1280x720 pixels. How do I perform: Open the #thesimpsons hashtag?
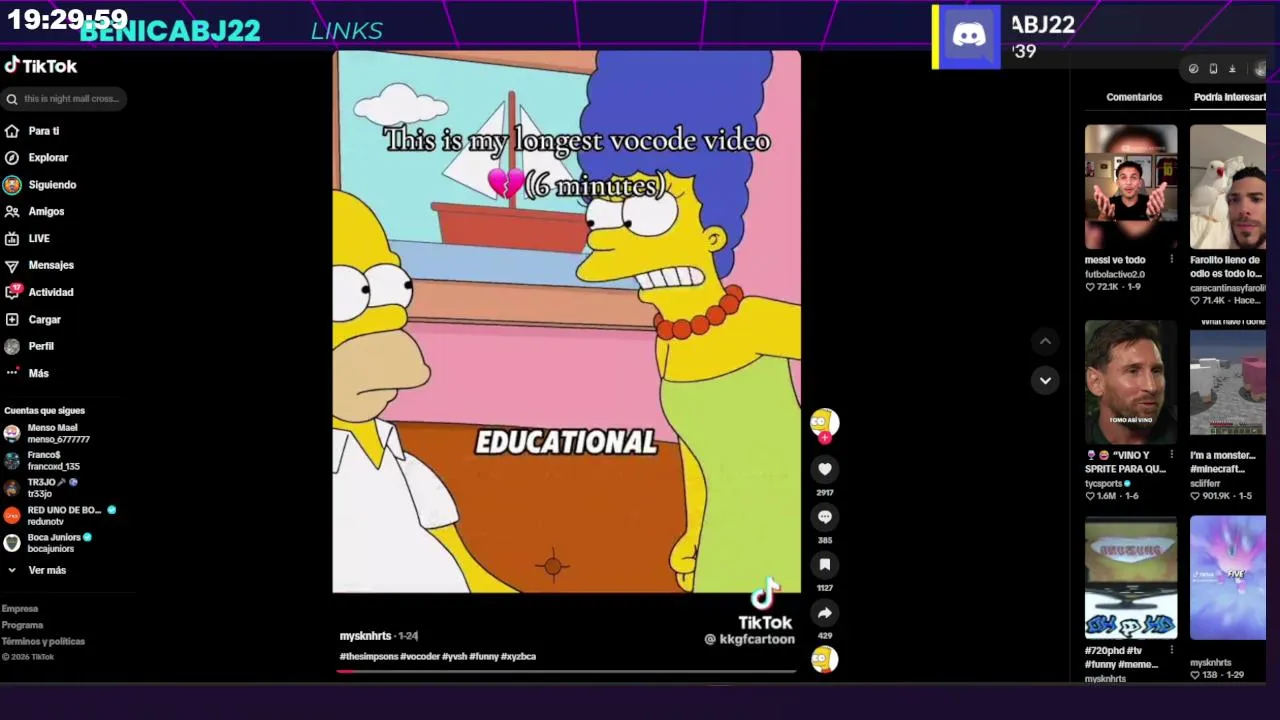(x=368, y=657)
